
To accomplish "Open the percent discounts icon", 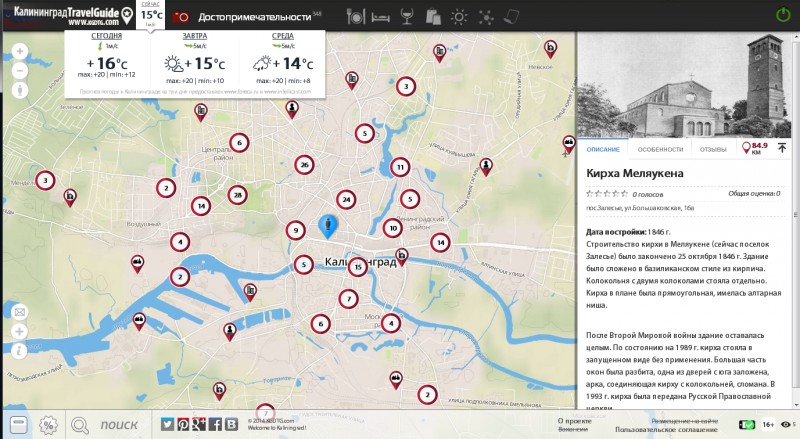I will [48, 425].
